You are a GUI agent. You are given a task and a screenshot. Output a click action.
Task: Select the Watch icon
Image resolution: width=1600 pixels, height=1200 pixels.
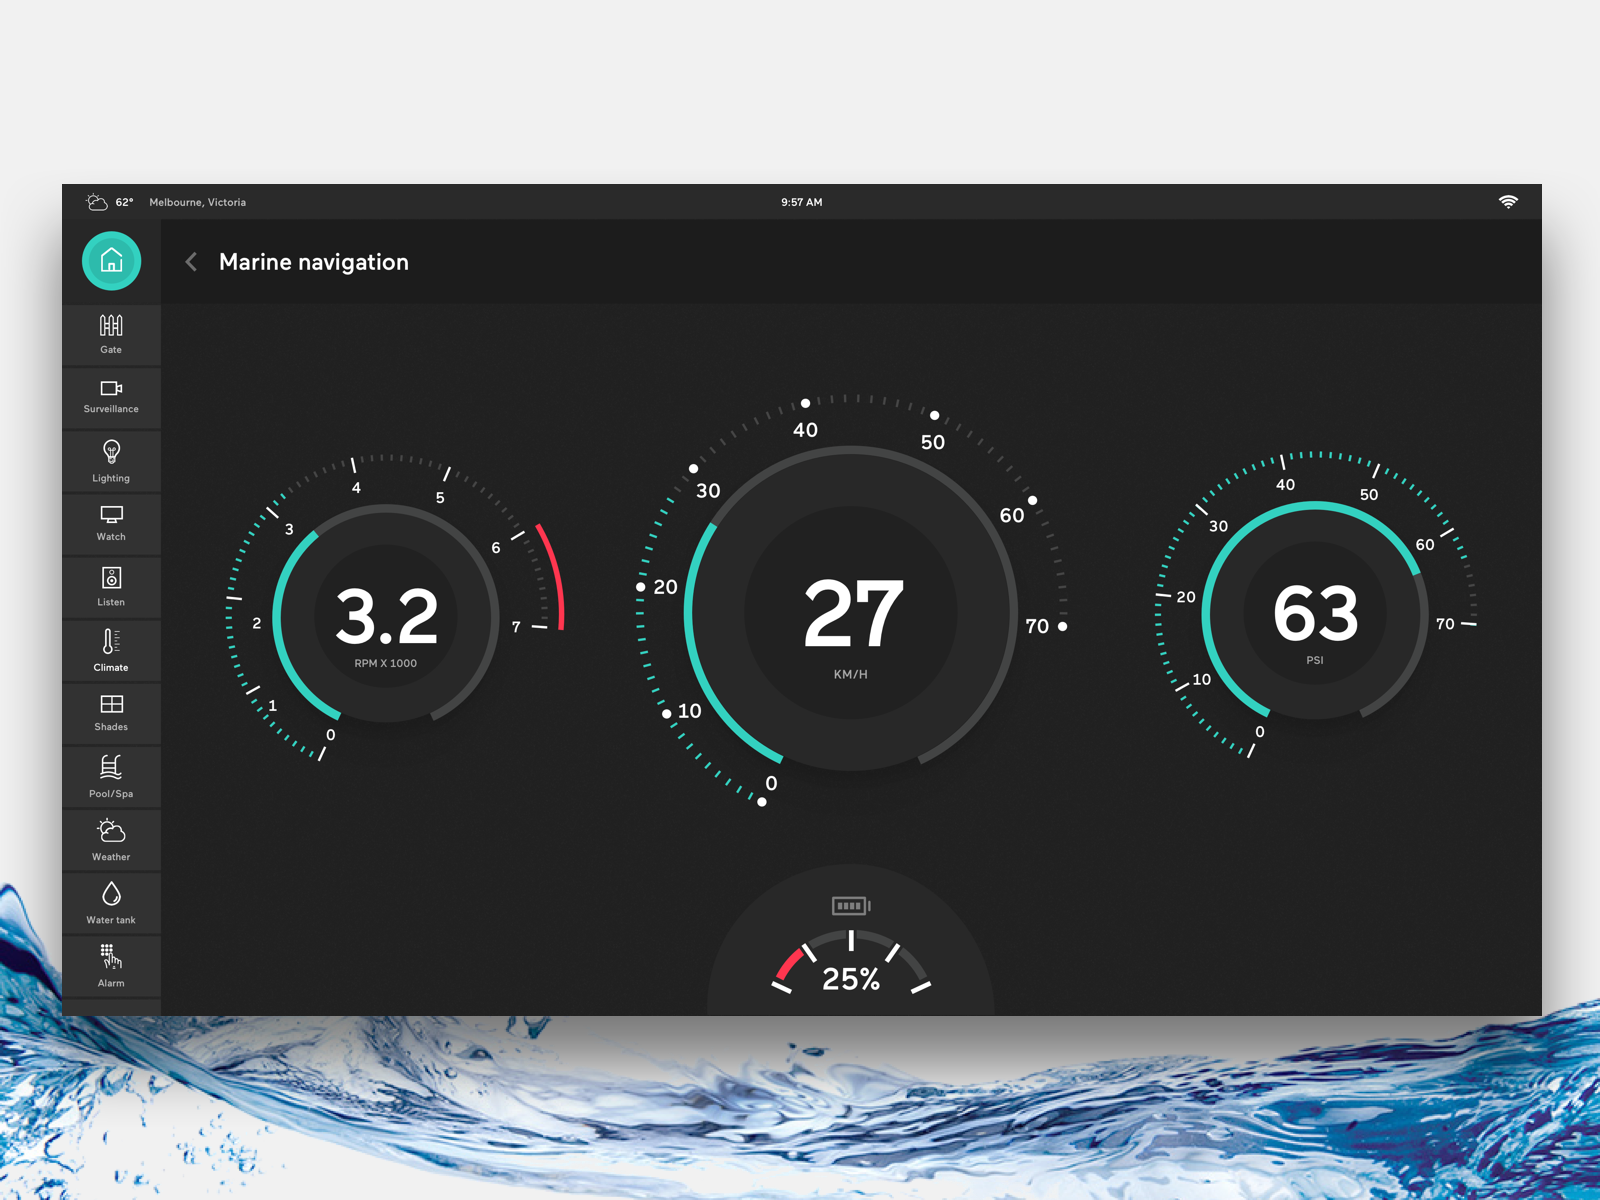pos(111,523)
